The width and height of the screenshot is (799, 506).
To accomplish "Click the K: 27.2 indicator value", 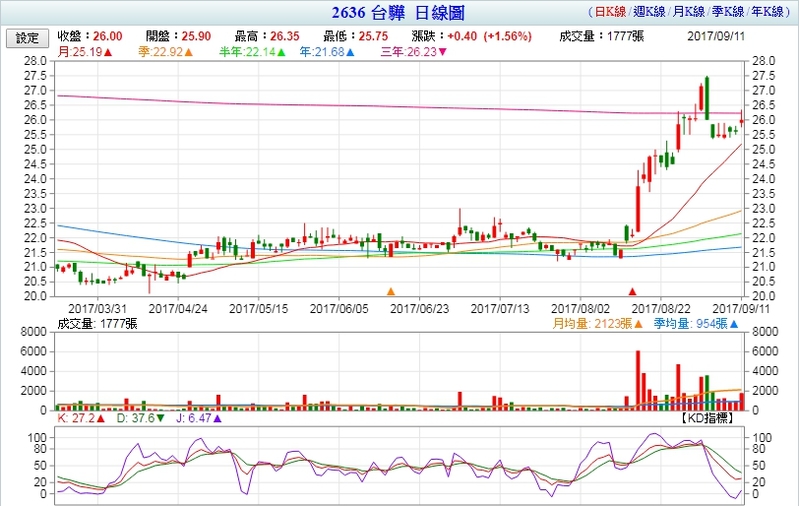I will (x=81, y=418).
